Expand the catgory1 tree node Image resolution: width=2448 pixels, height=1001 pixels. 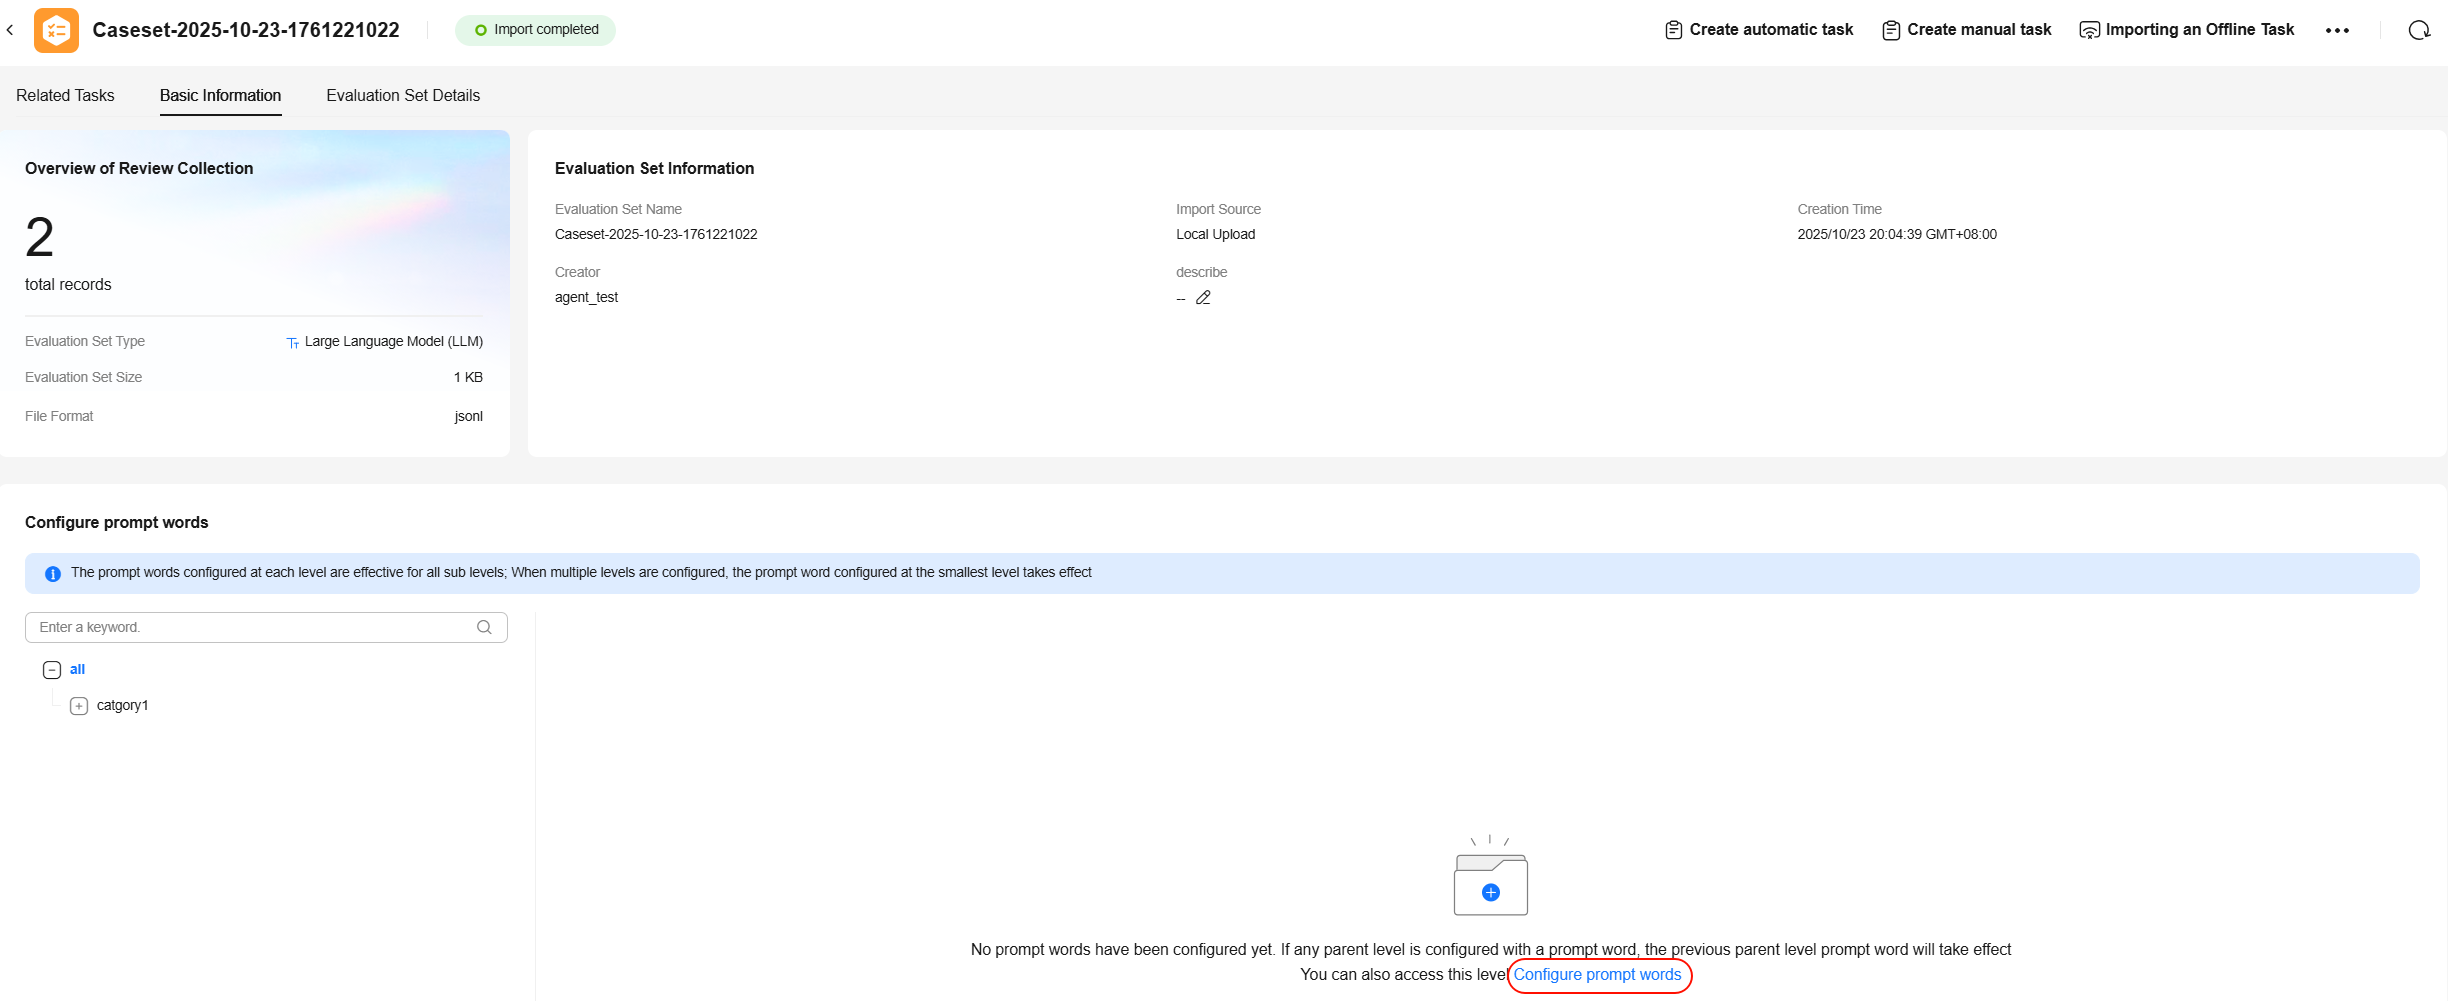click(79, 706)
